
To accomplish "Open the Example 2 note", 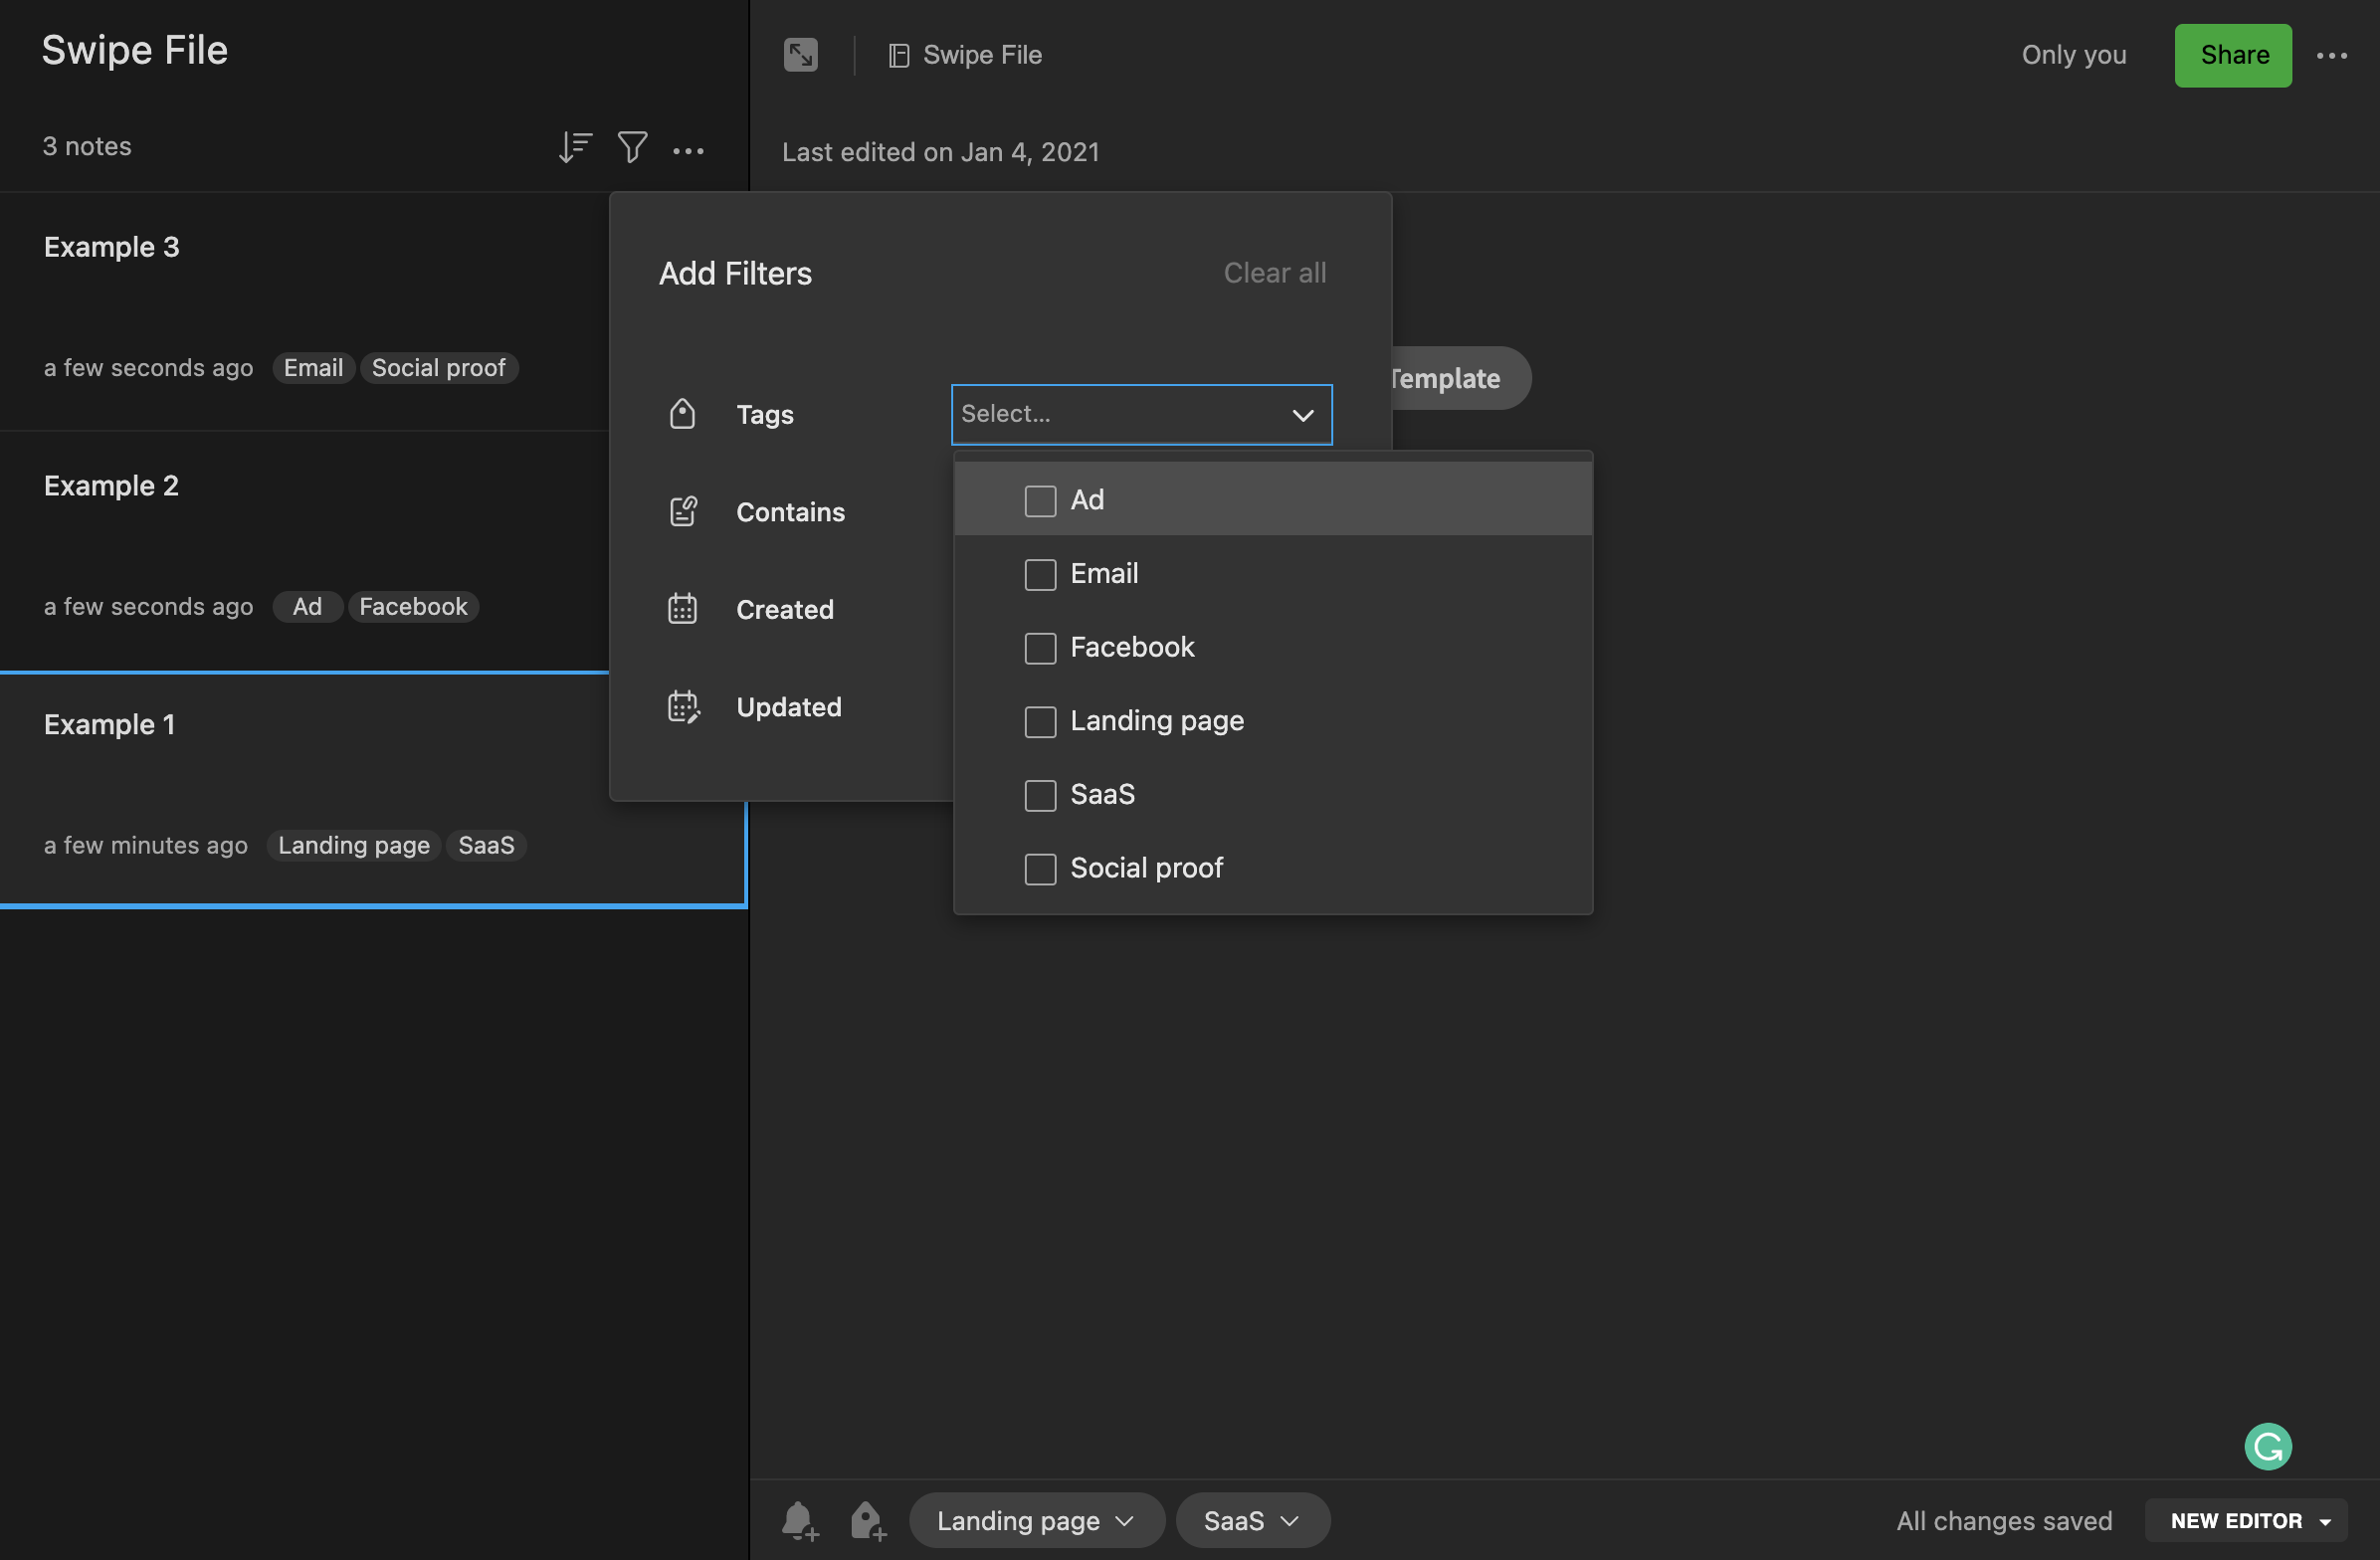I will click(x=304, y=550).
